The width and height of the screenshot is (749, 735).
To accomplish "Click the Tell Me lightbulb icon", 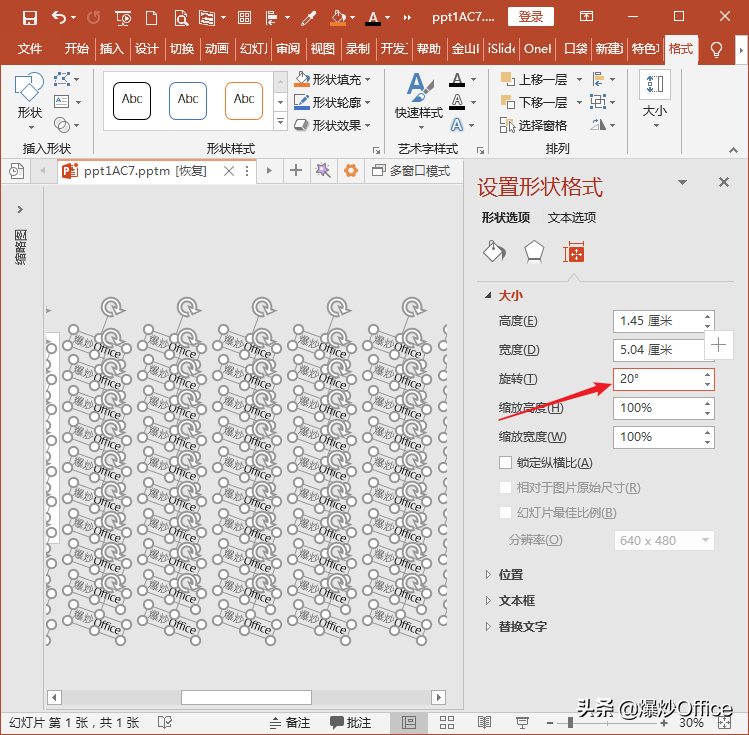I will [716, 49].
